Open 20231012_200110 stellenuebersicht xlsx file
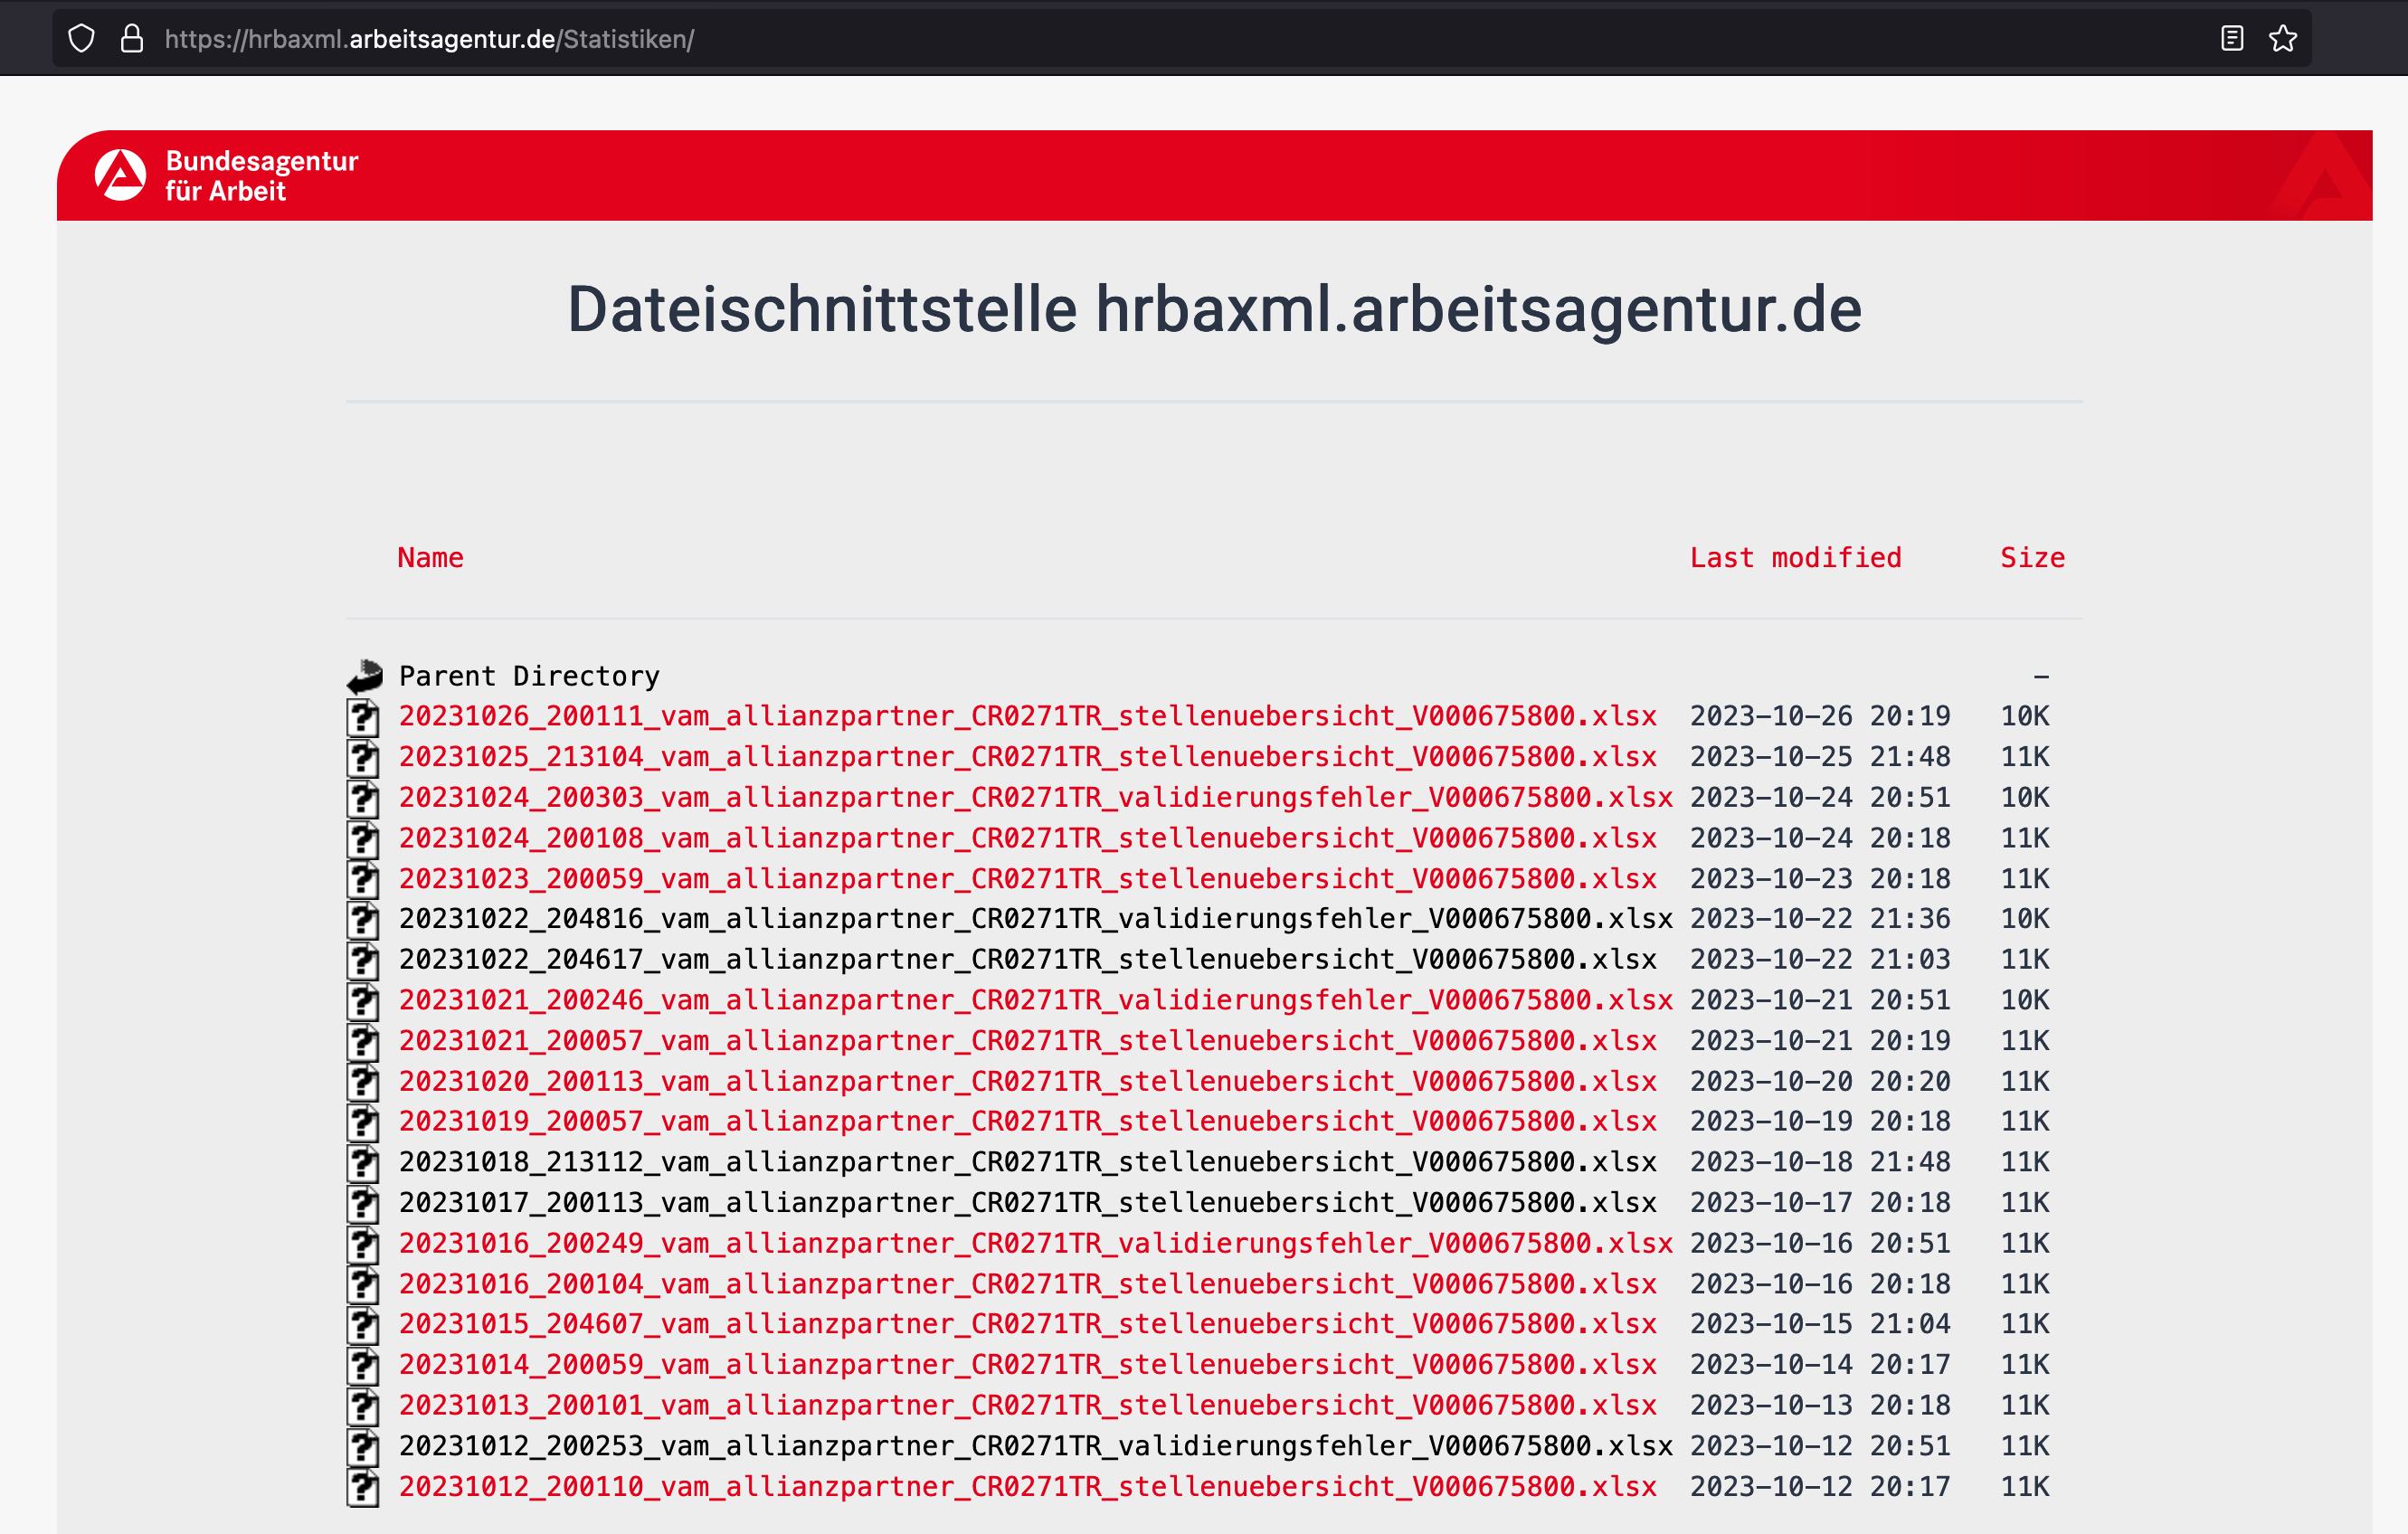The height and width of the screenshot is (1534, 2408). [1027, 1487]
